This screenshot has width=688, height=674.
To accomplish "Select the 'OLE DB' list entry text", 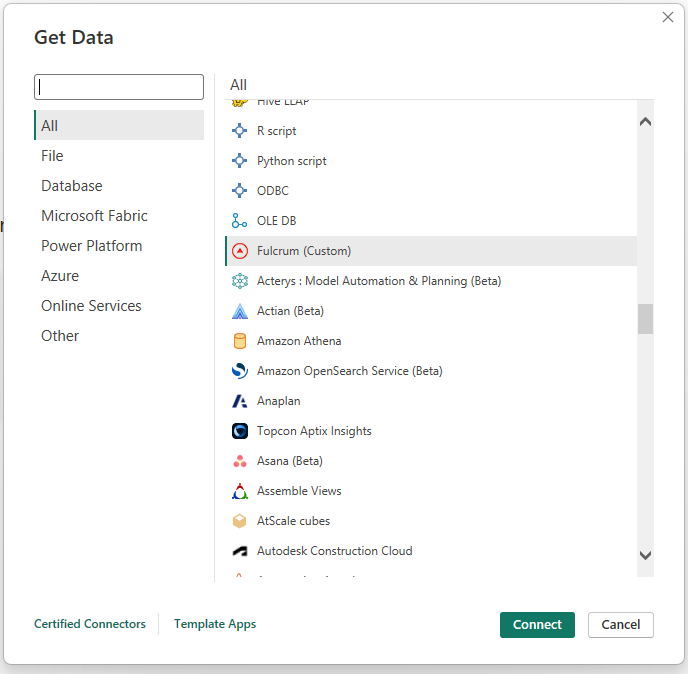I will pyautogui.click(x=276, y=221).
